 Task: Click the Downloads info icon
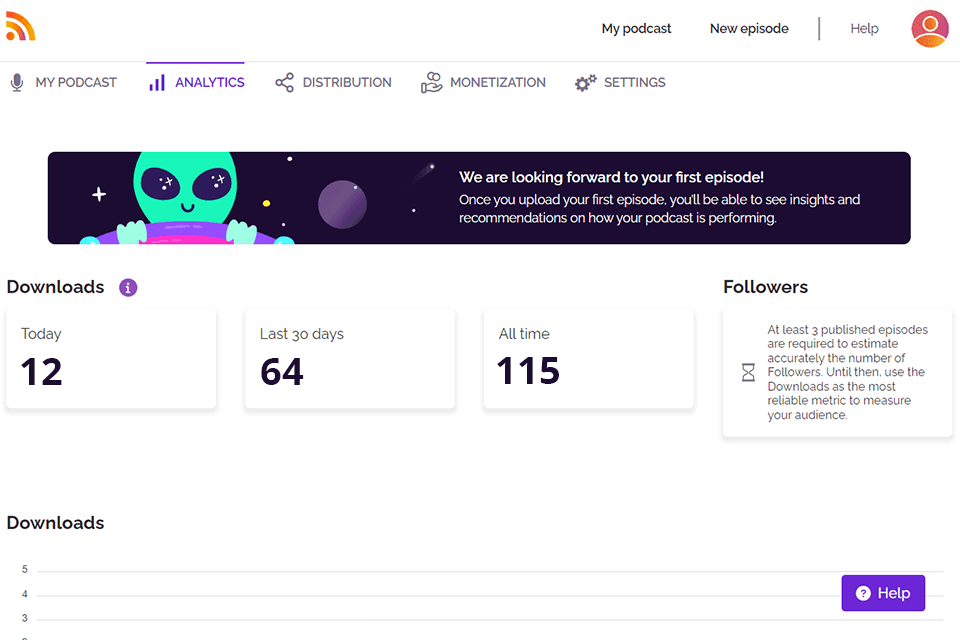[128, 287]
